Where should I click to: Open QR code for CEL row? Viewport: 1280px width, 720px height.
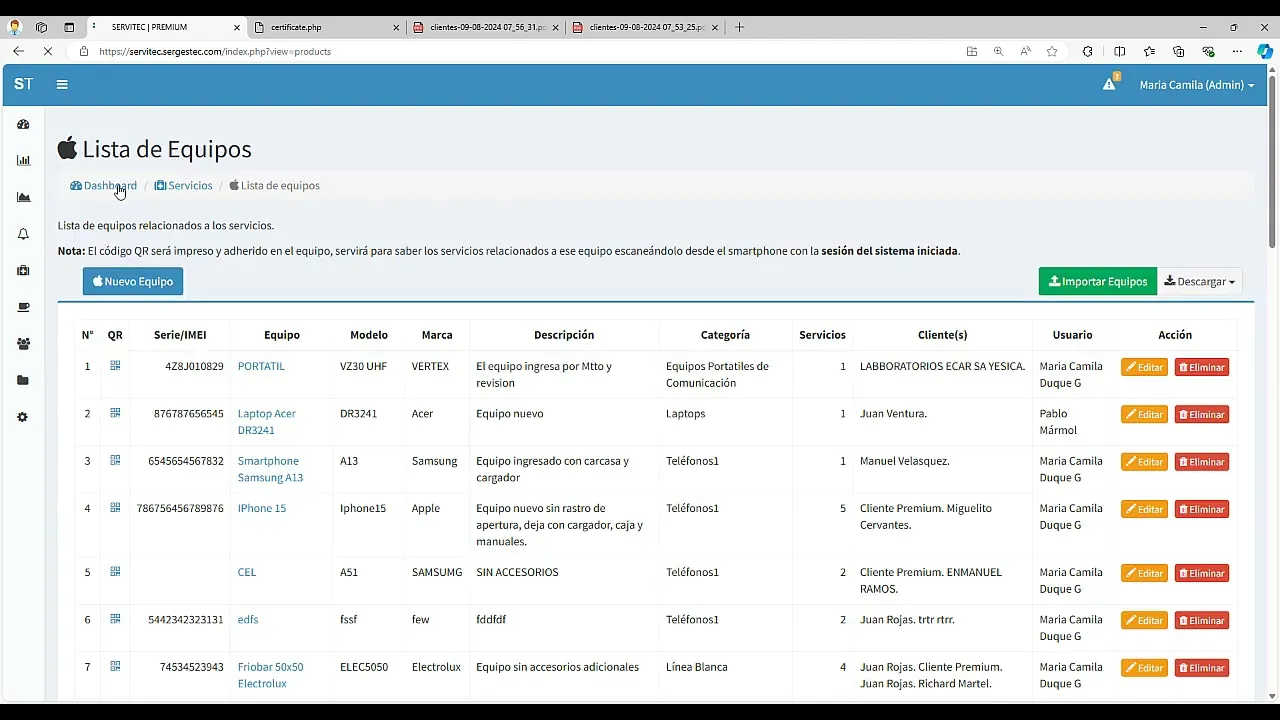click(115, 572)
